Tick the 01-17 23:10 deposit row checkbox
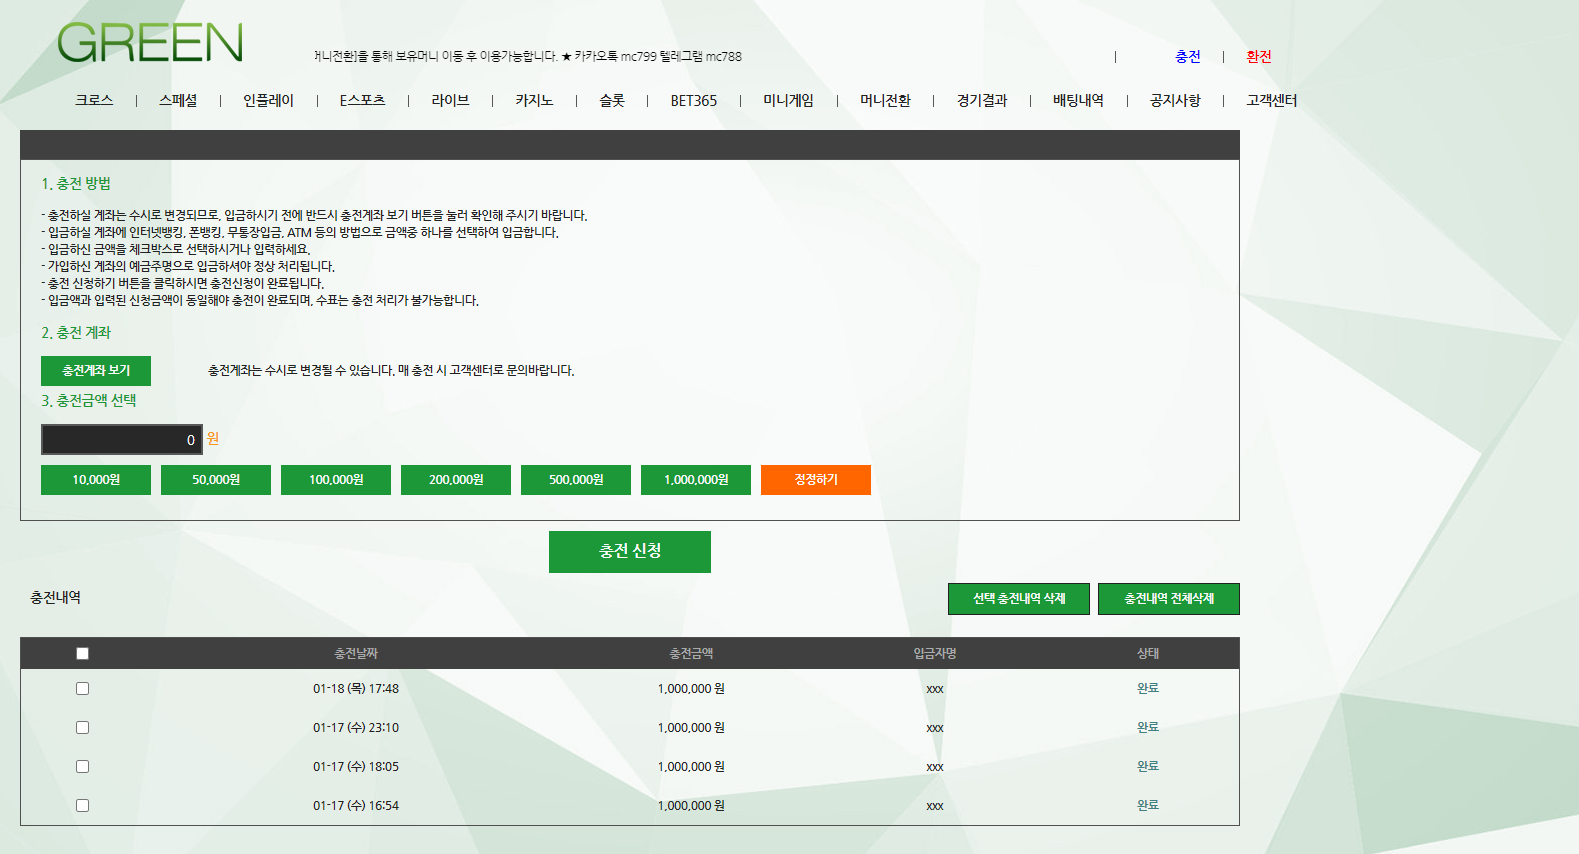The image size is (1579, 854). (83, 727)
